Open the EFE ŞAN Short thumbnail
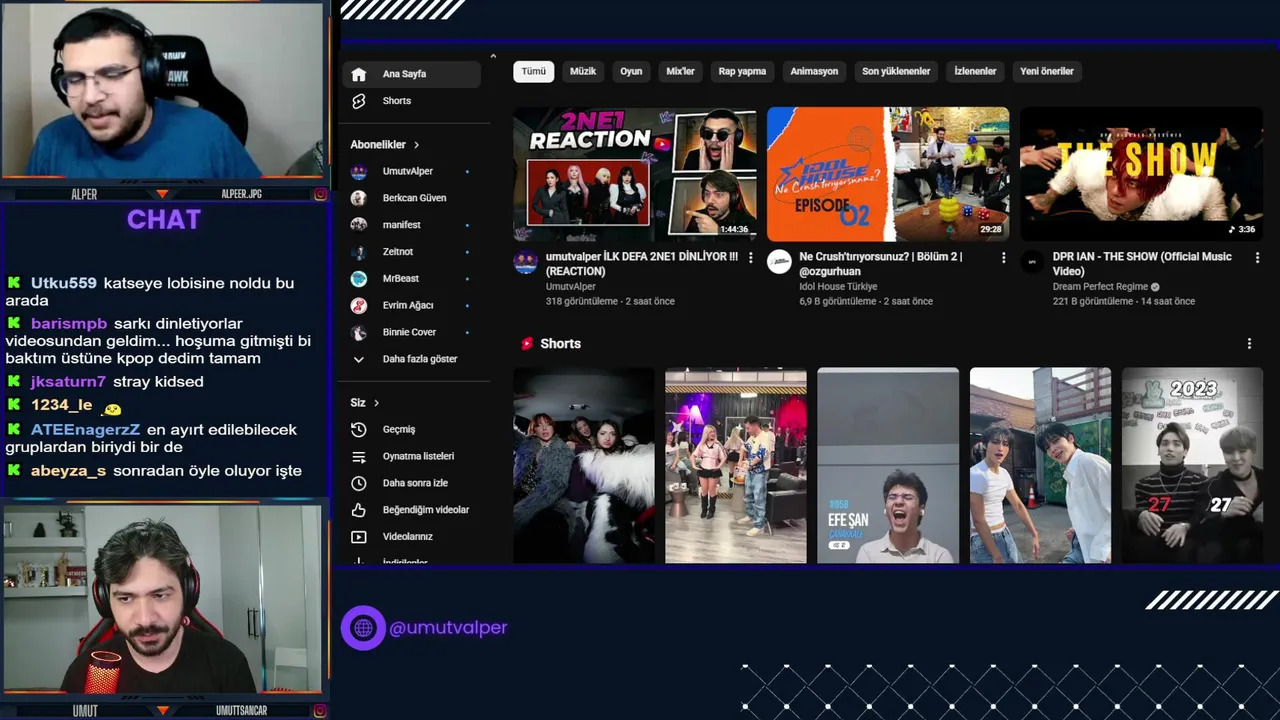 tap(888, 466)
